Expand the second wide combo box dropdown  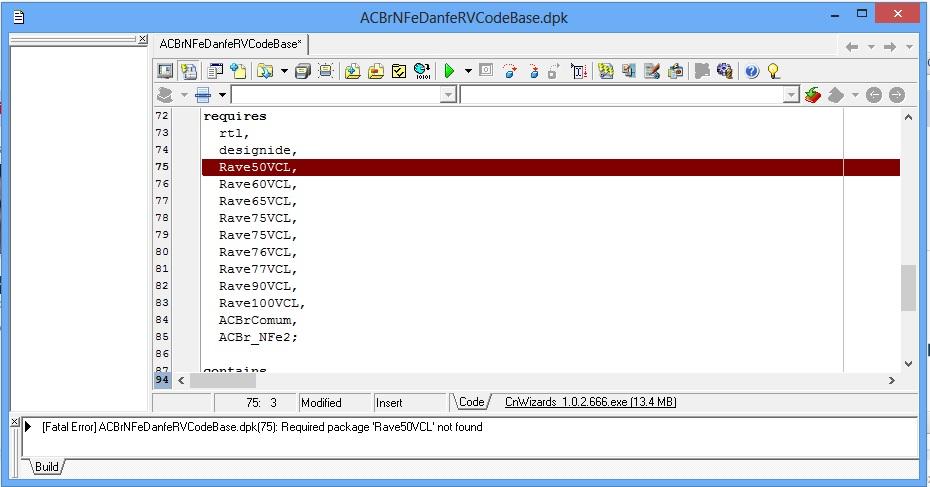791,95
